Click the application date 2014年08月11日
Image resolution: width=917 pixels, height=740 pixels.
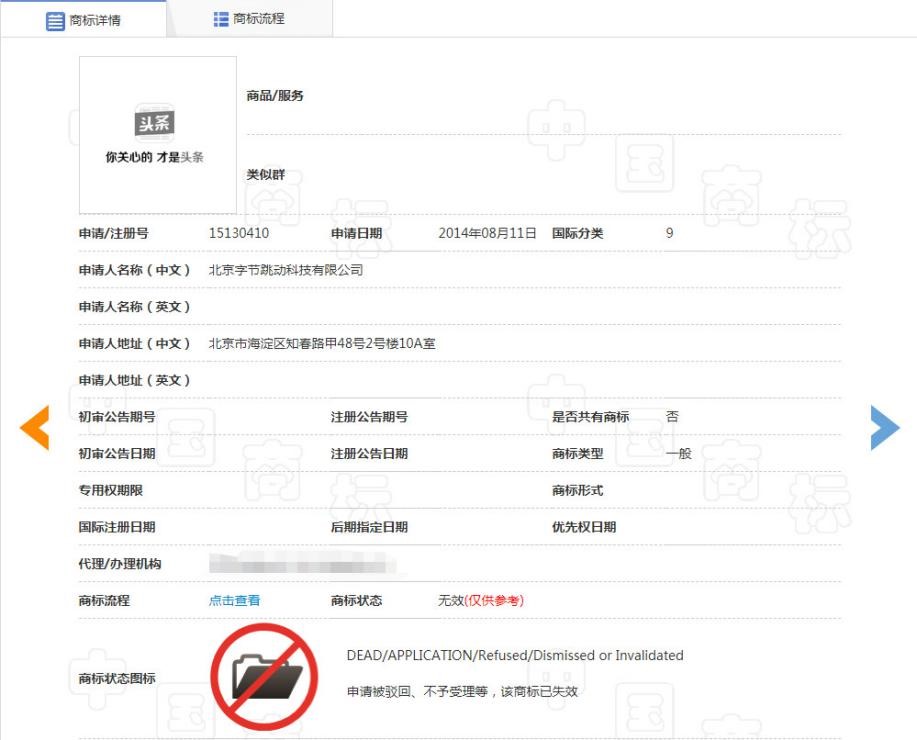487,233
